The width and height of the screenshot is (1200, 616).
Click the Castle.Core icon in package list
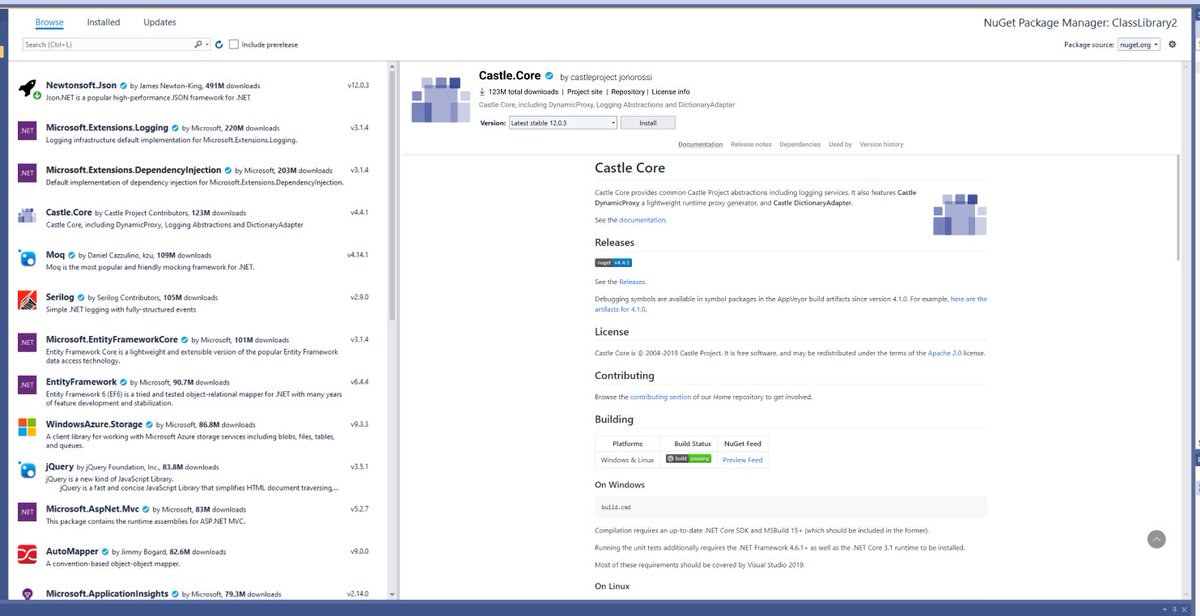point(28,217)
